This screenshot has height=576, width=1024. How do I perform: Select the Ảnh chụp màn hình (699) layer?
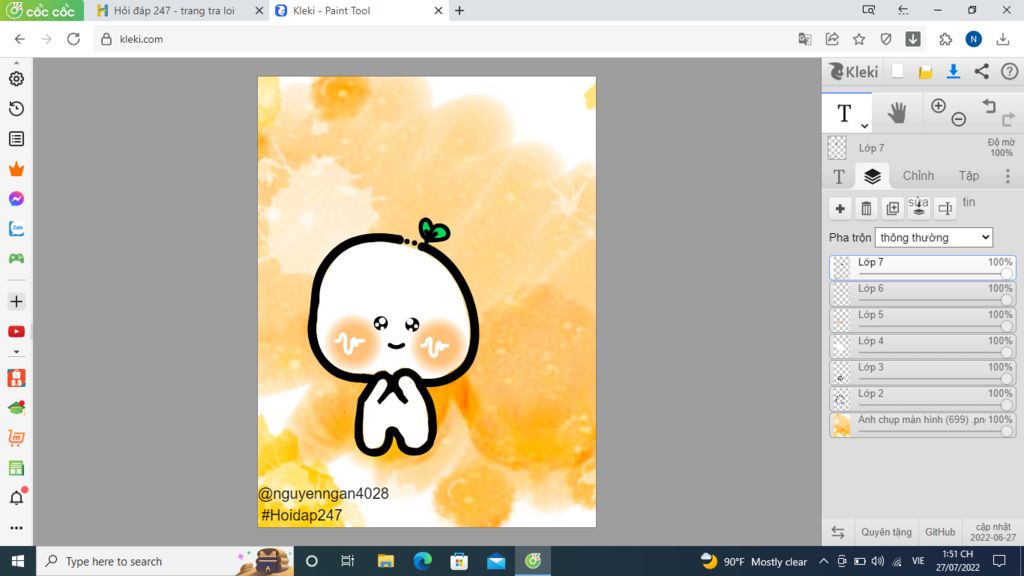pyautogui.click(x=923, y=424)
